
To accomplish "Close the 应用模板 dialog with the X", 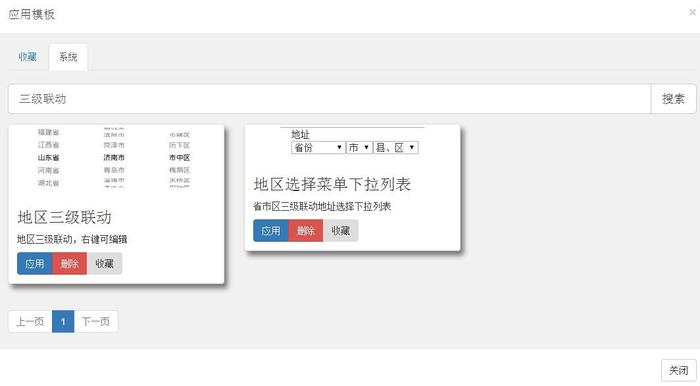I will pyautogui.click(x=692, y=13).
